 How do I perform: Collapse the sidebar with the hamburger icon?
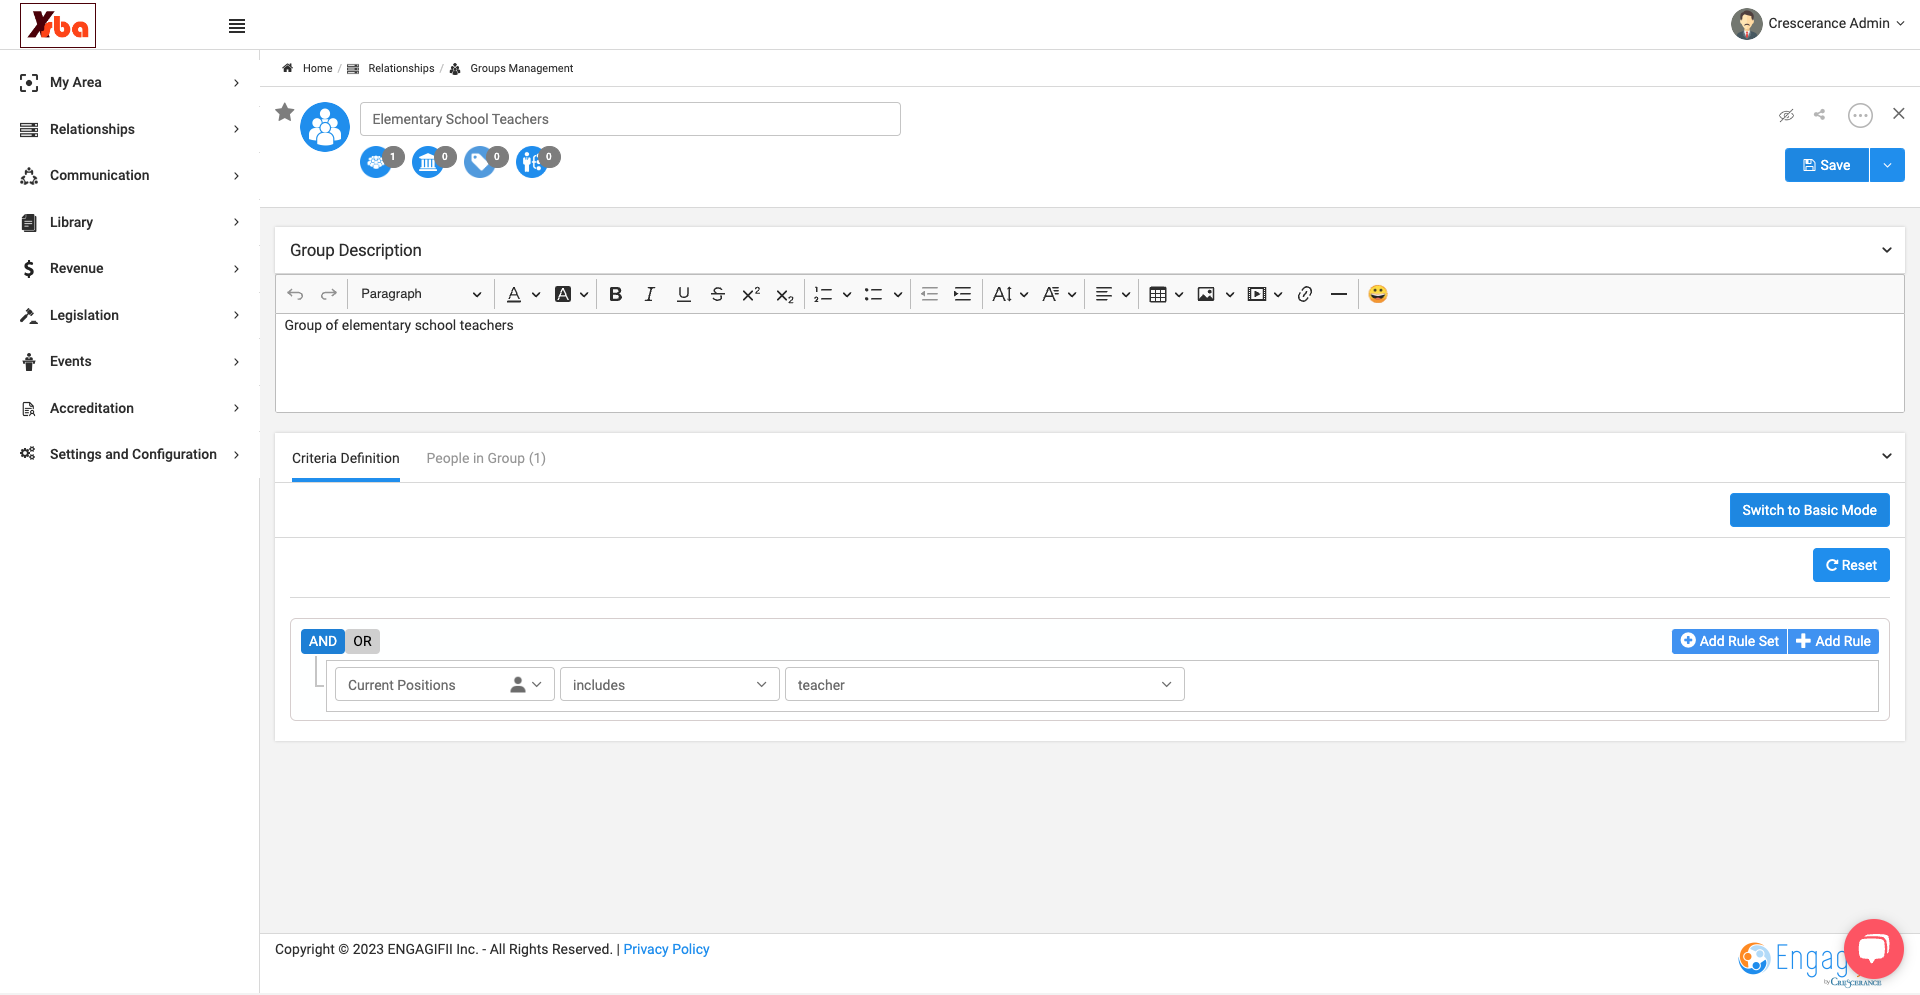click(x=237, y=26)
